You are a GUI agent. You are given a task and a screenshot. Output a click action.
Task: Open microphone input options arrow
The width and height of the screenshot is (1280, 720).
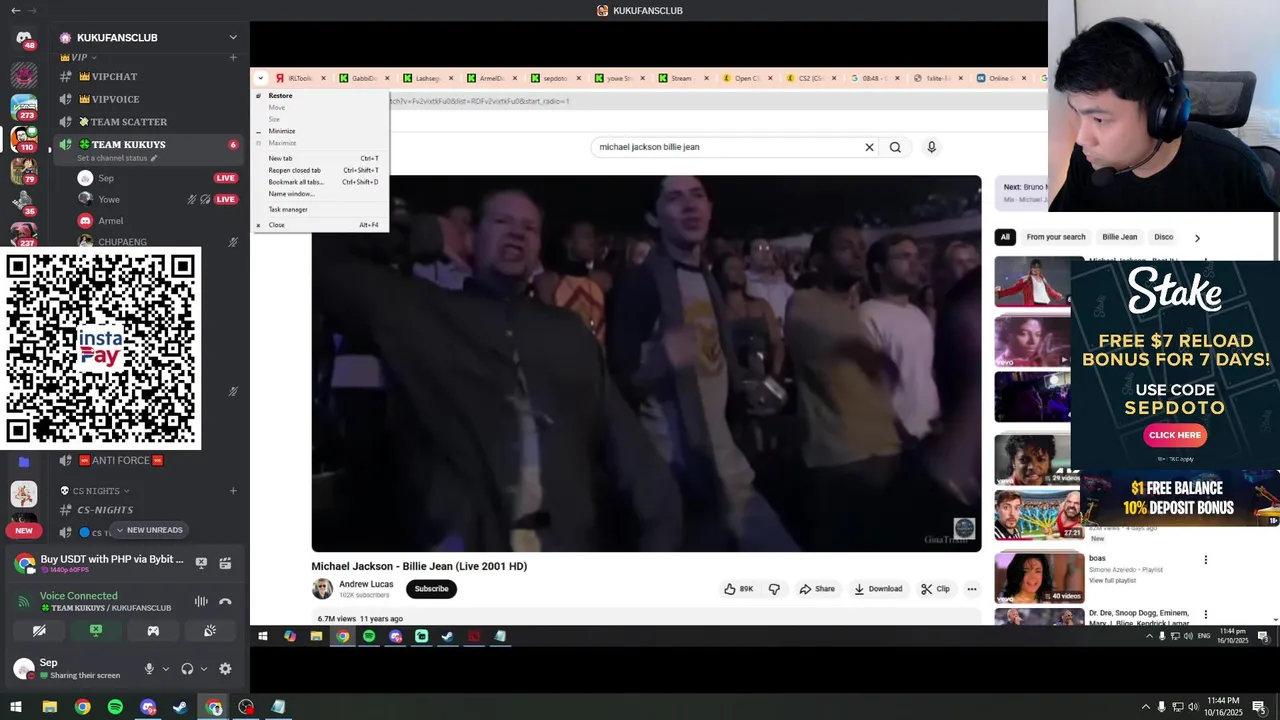pos(165,669)
